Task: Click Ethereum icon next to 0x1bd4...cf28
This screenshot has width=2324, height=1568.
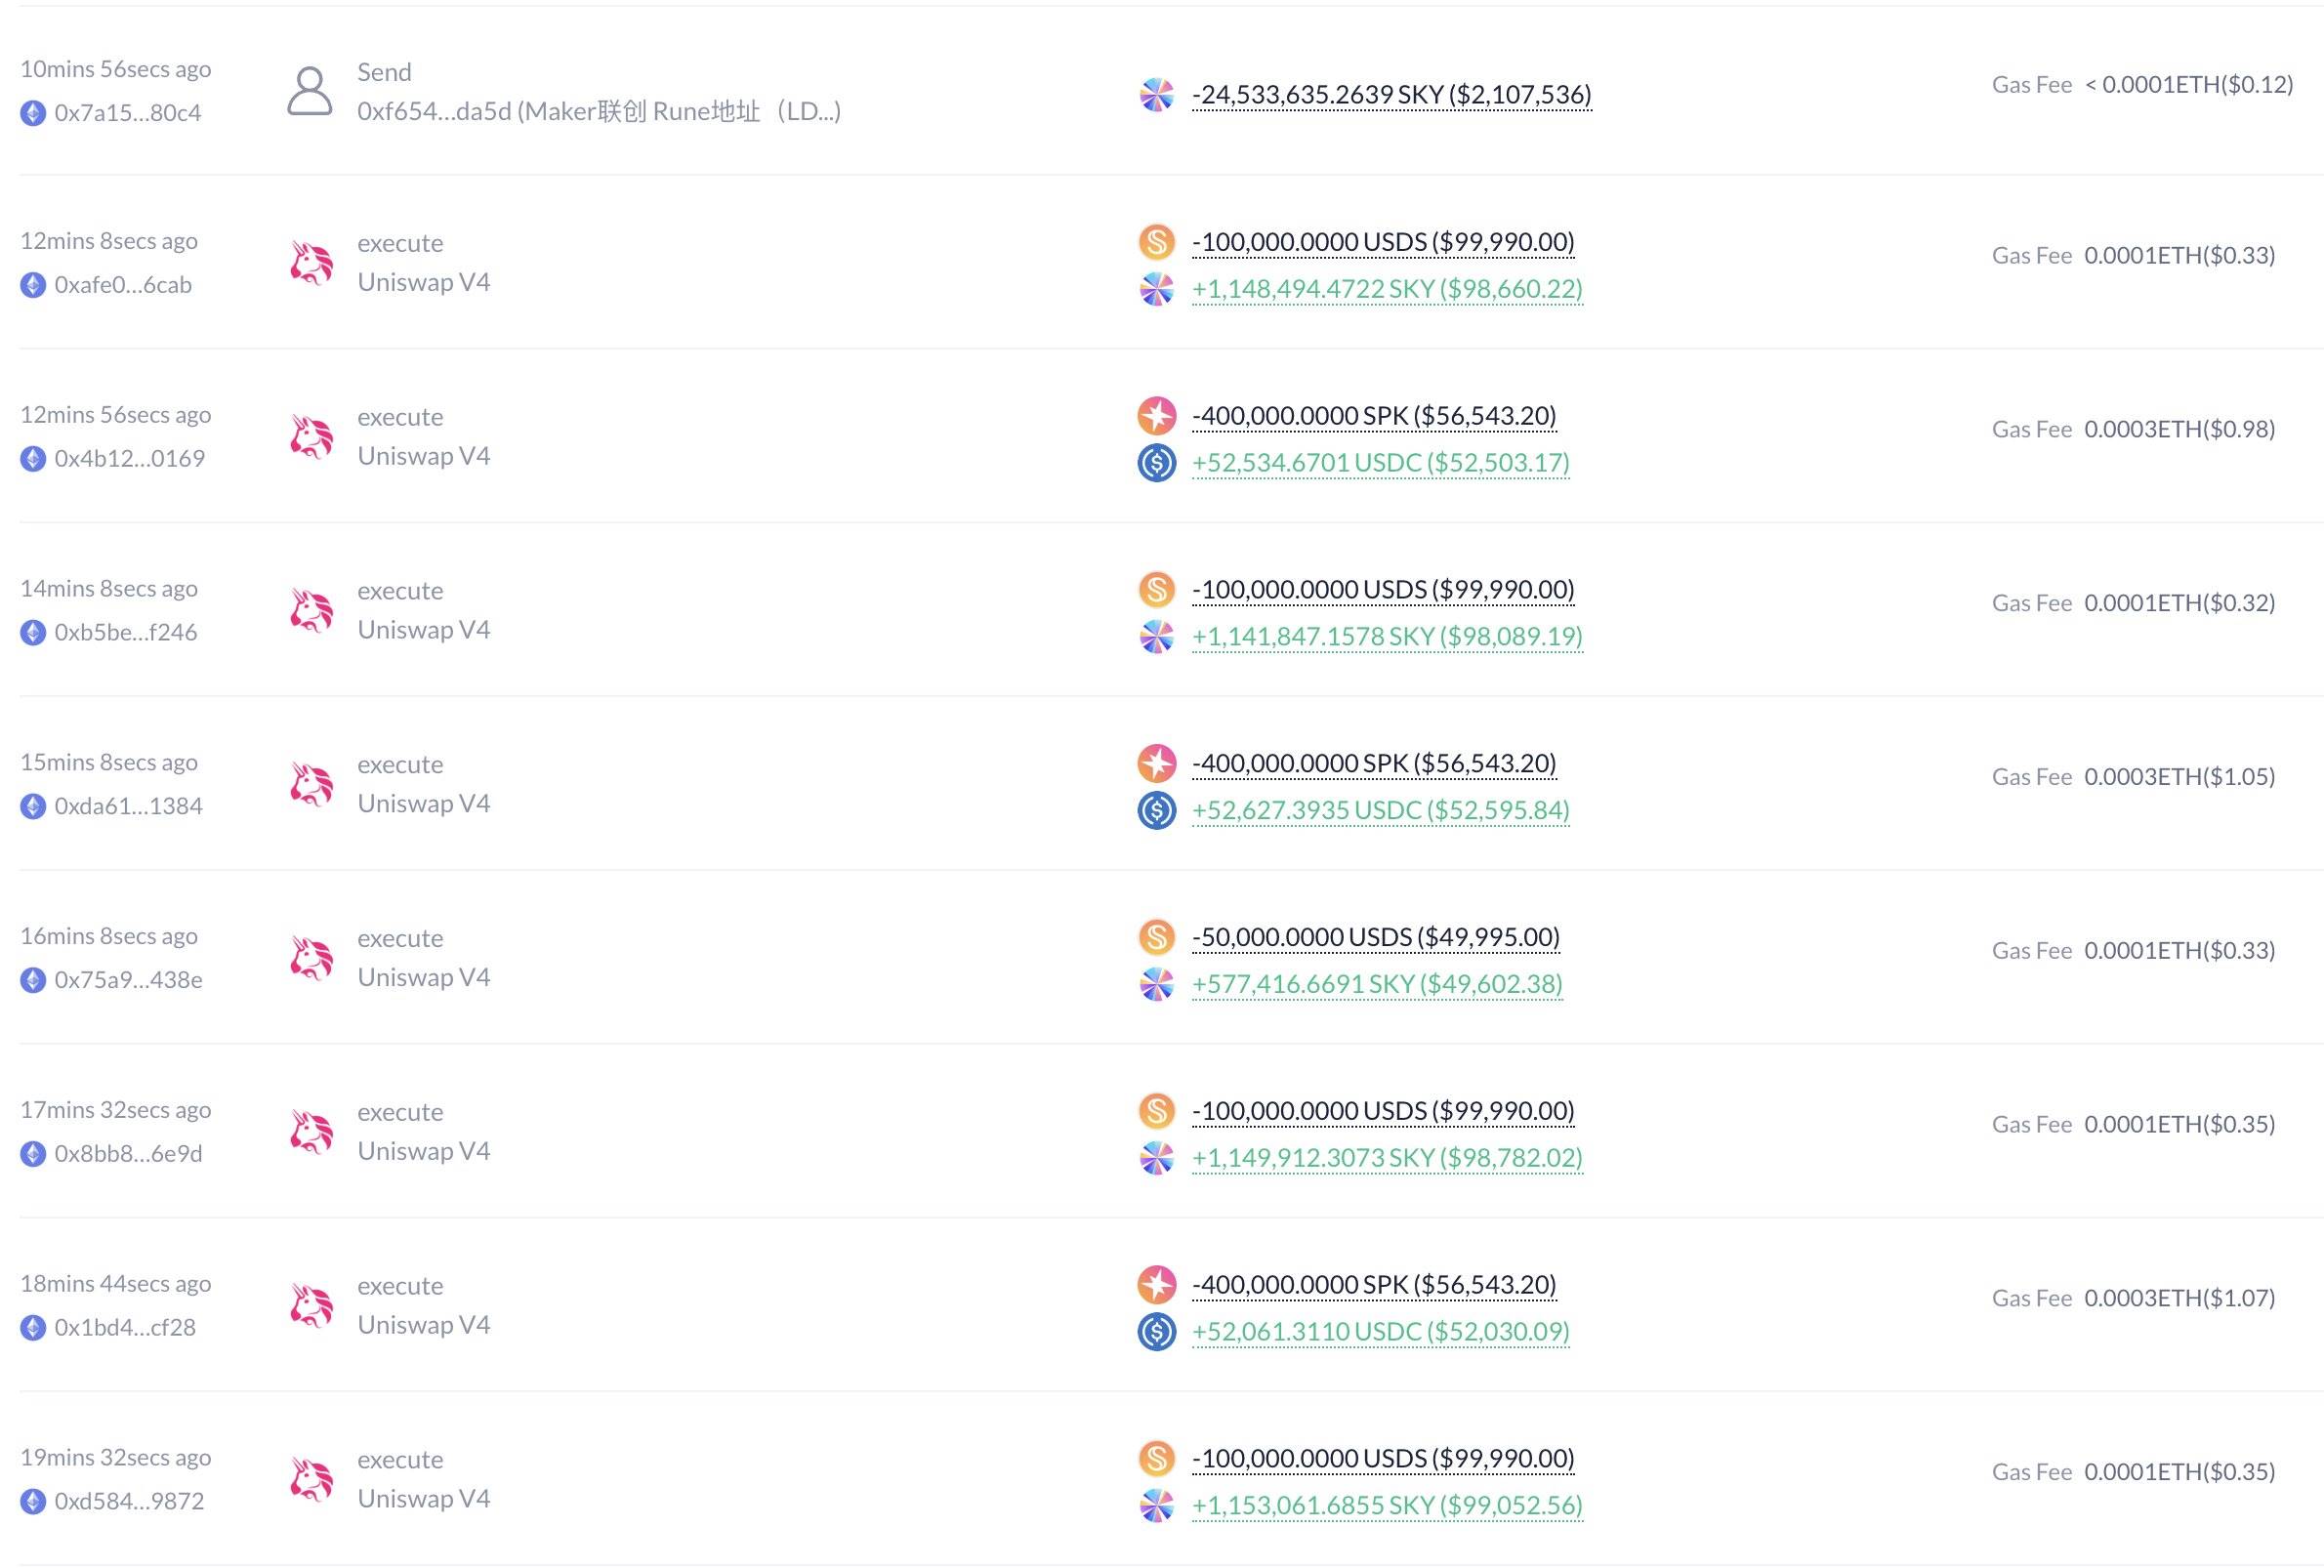Action: [33, 1328]
